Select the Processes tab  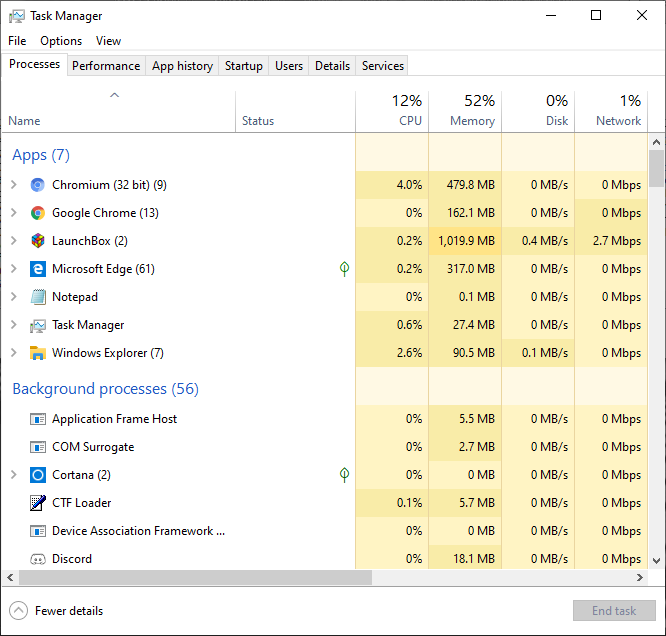pyautogui.click(x=34, y=64)
